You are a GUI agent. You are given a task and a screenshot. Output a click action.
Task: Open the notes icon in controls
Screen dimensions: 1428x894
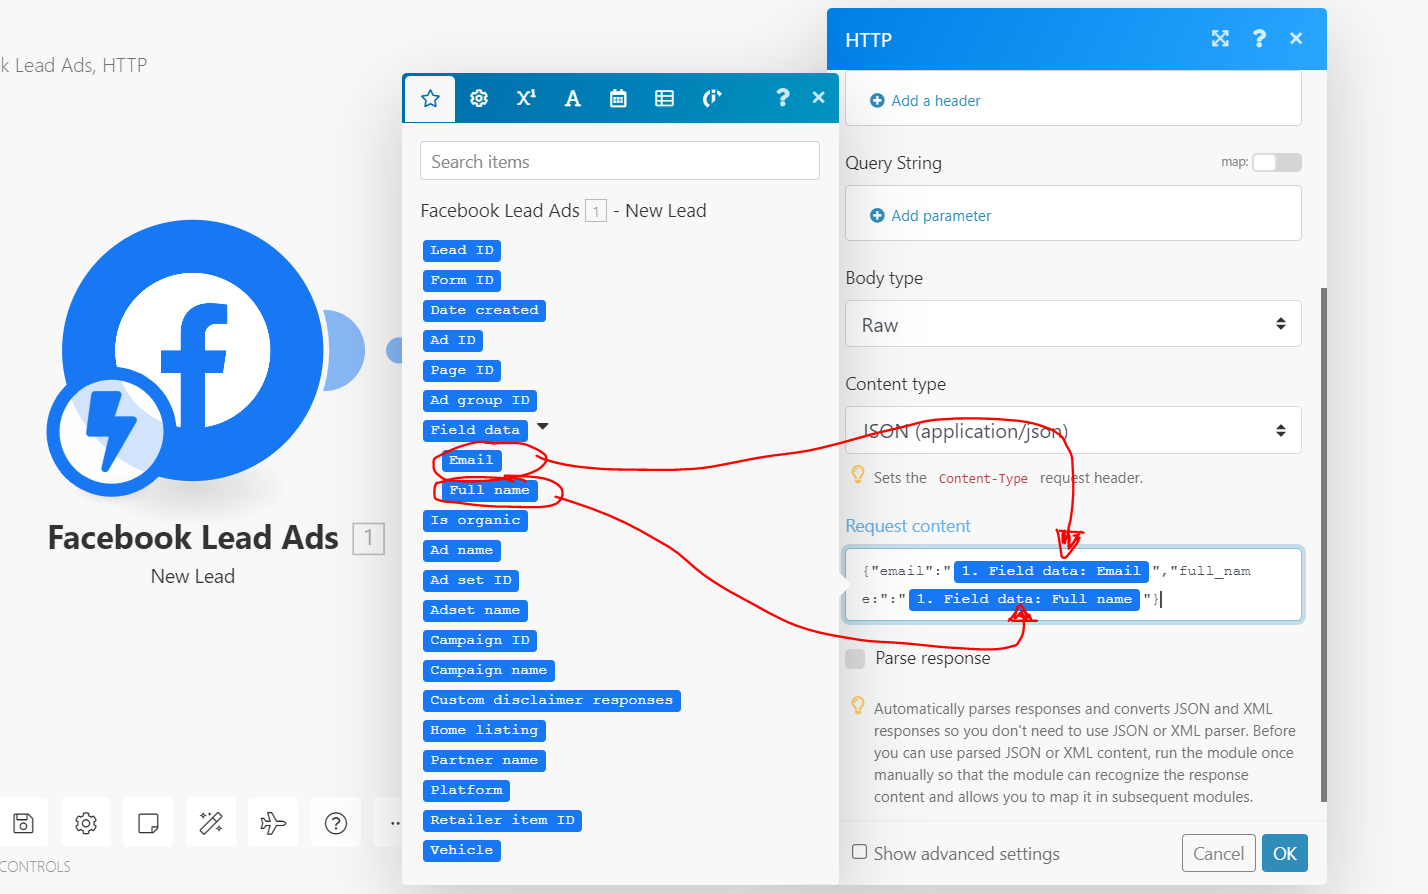pos(148,823)
